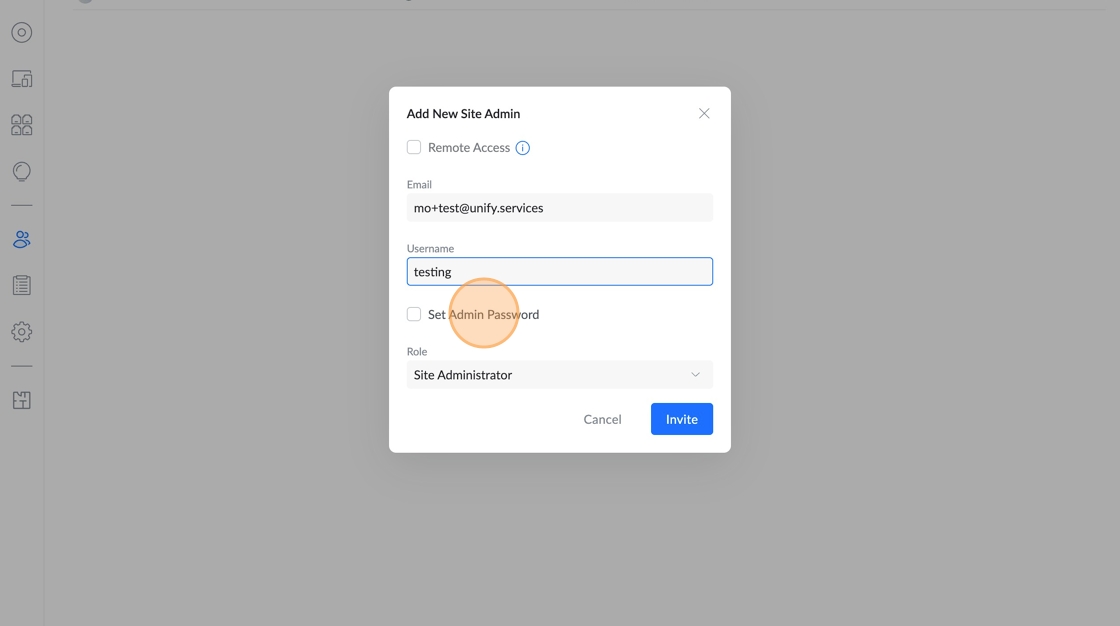This screenshot has height=626, width=1120.
Task: Open the Insights bulb icon in sidebar
Action: [x=22, y=172]
